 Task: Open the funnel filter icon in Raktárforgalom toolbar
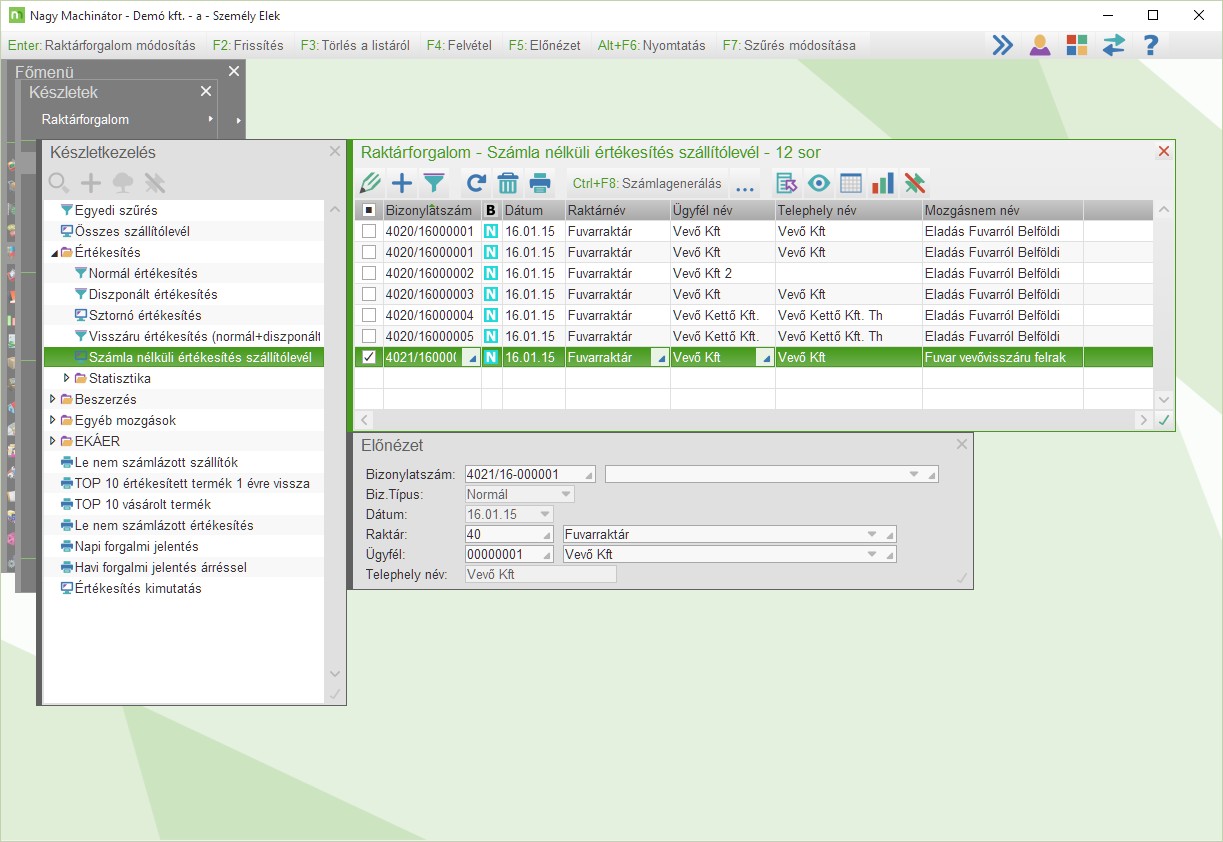434,183
